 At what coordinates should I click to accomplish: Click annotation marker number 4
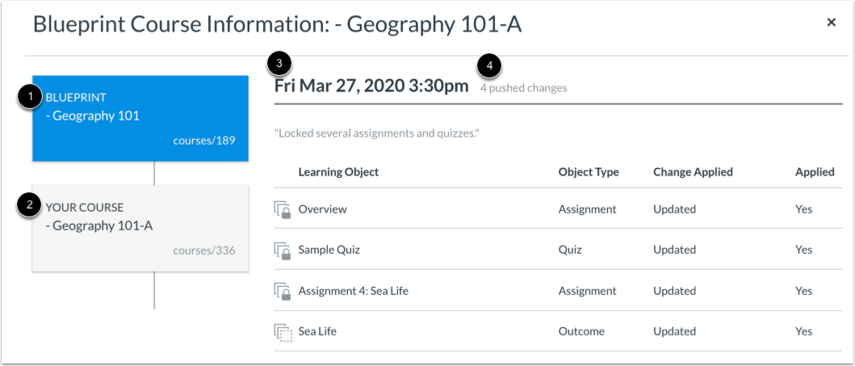[489, 68]
